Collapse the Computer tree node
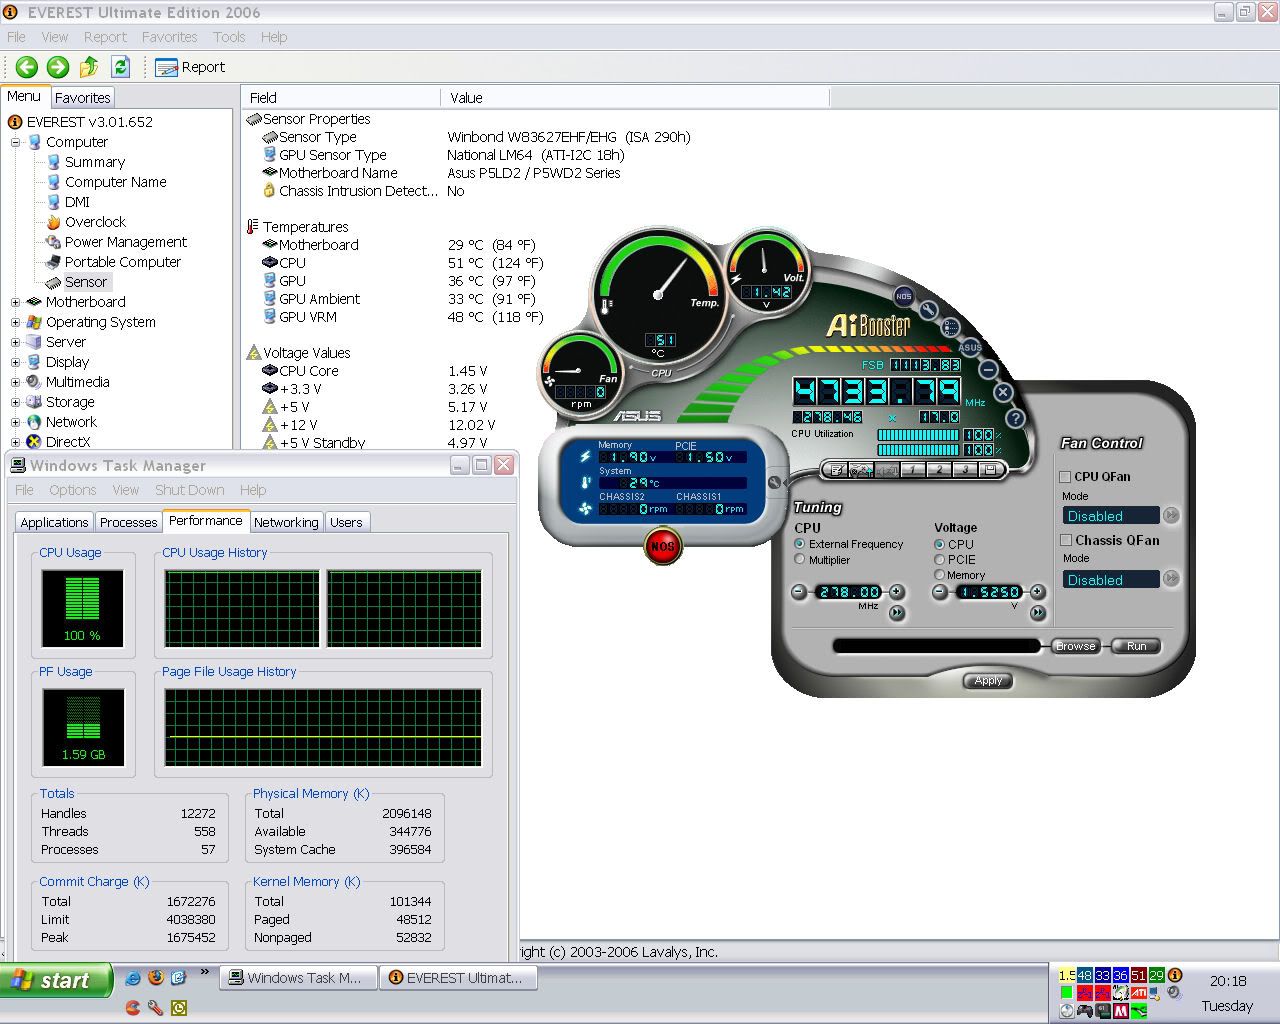The image size is (1280, 1024). click(x=16, y=142)
